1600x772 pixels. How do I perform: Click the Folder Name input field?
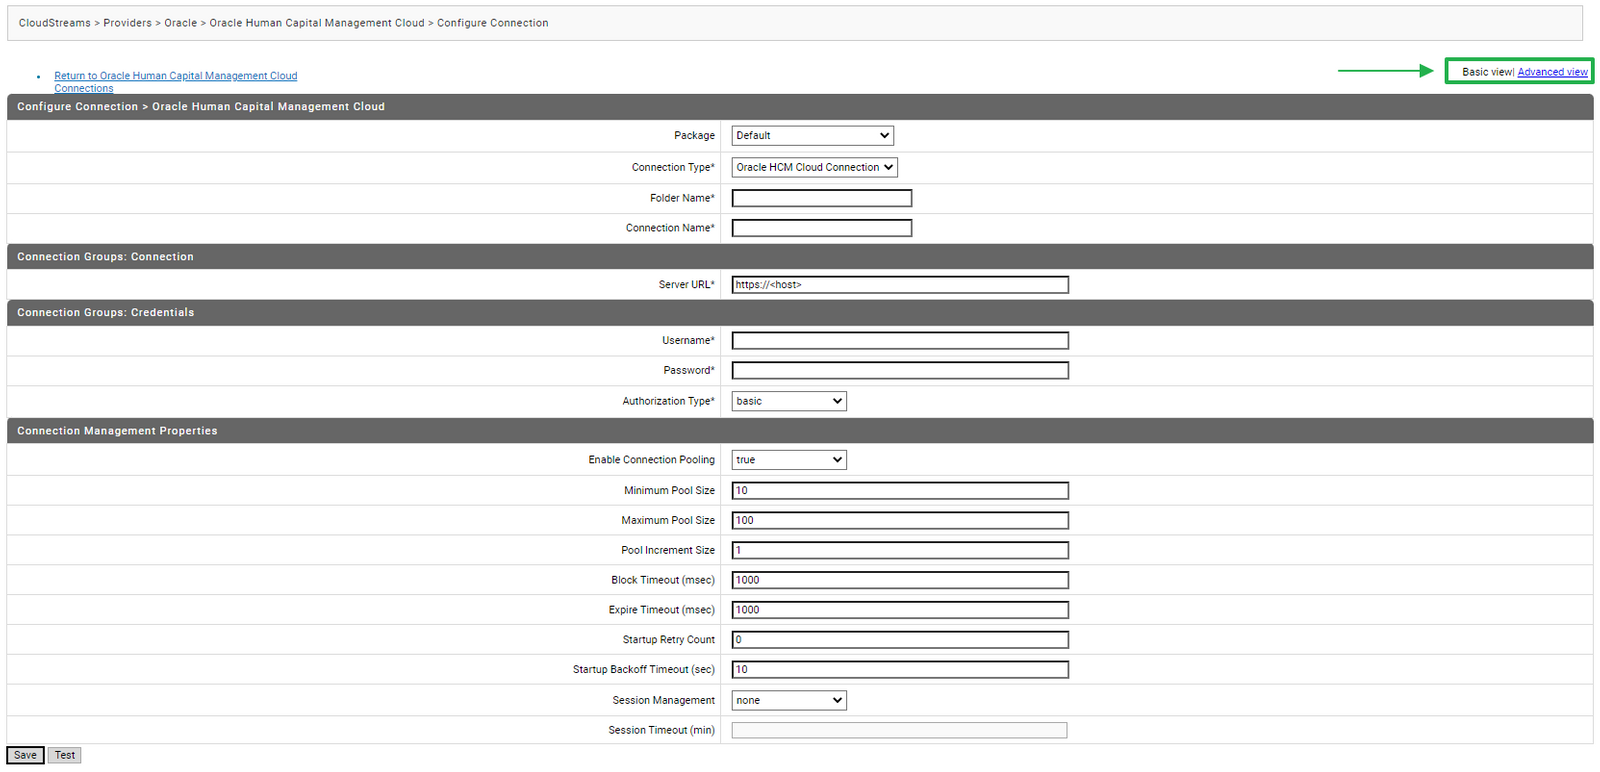coord(821,198)
